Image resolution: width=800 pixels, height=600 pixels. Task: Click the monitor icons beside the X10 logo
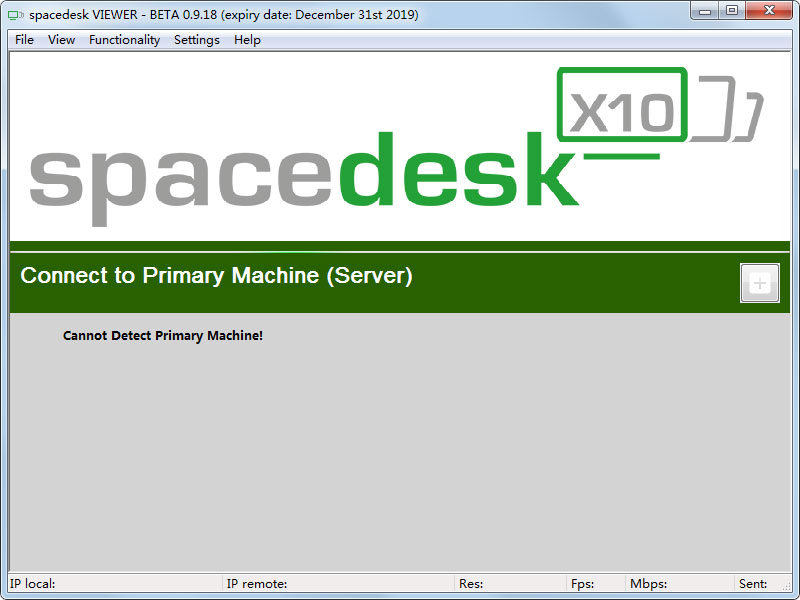[x=720, y=110]
